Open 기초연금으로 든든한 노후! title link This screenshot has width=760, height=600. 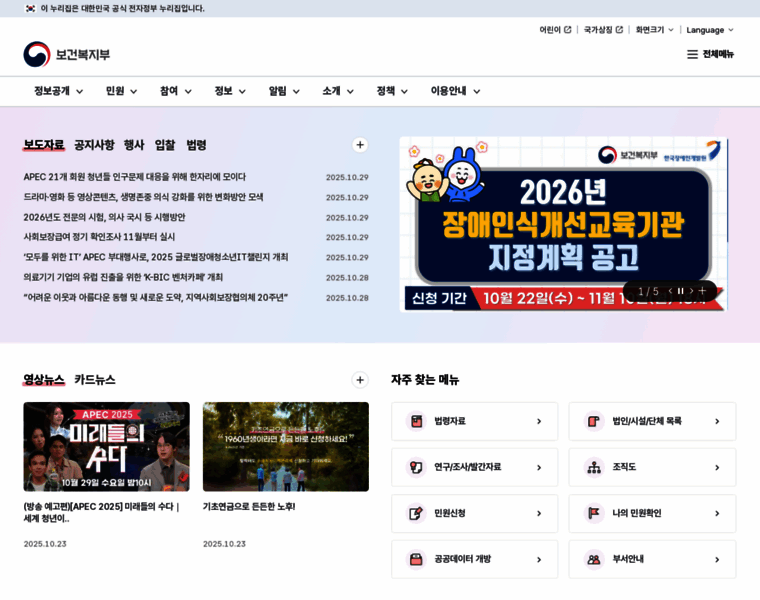[x=249, y=506]
